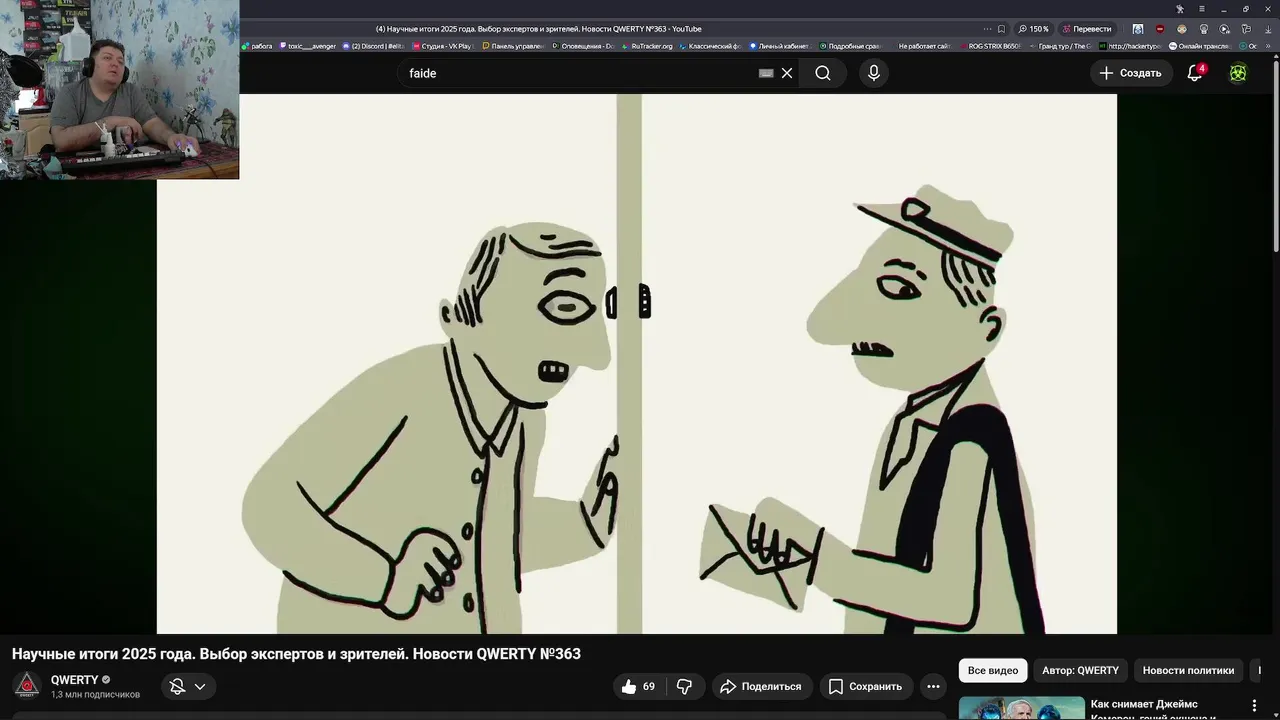
Task: Open the Личный кабинет bookmark
Action: [x=779, y=46]
